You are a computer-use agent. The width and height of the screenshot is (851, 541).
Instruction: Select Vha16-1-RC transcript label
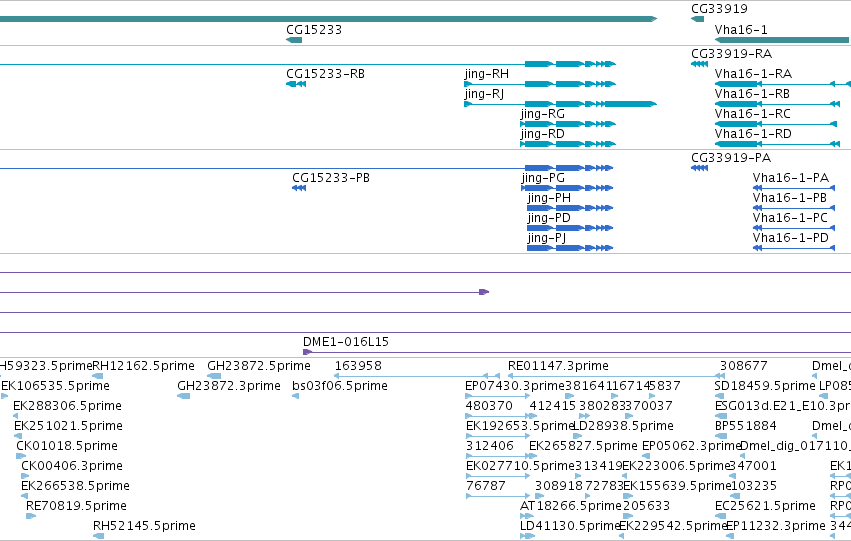pos(753,114)
